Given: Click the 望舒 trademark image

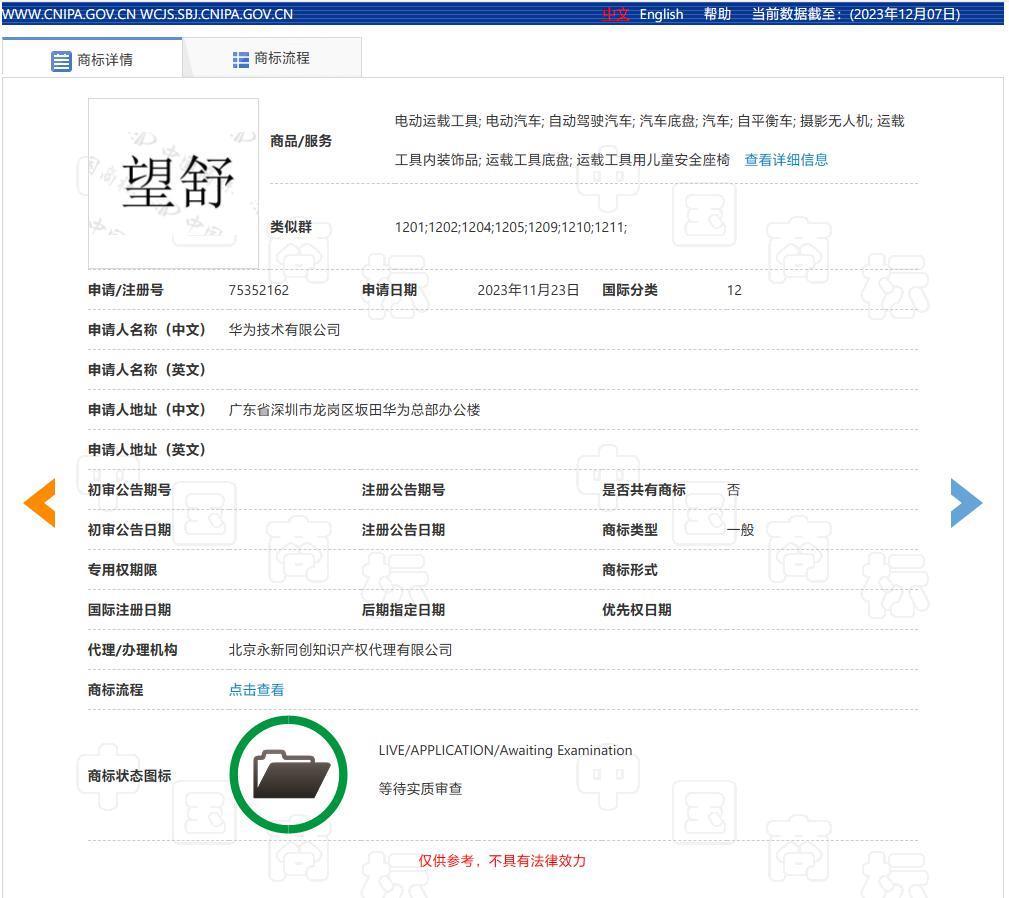Looking at the screenshot, I should [x=172, y=182].
